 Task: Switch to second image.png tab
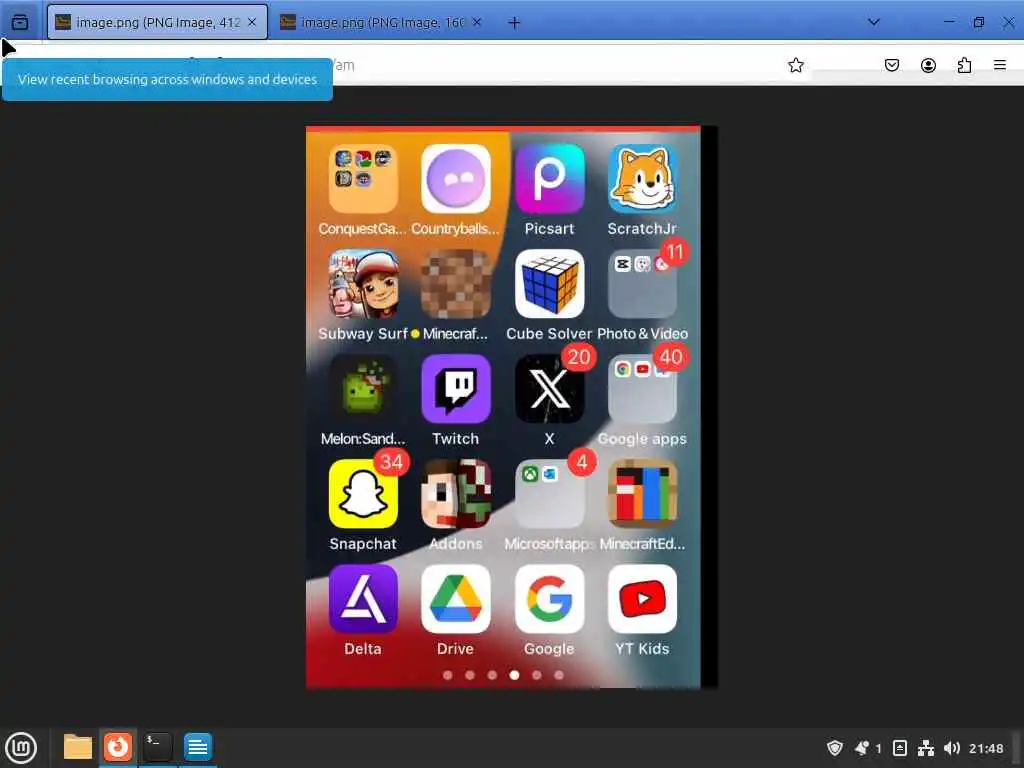click(382, 22)
